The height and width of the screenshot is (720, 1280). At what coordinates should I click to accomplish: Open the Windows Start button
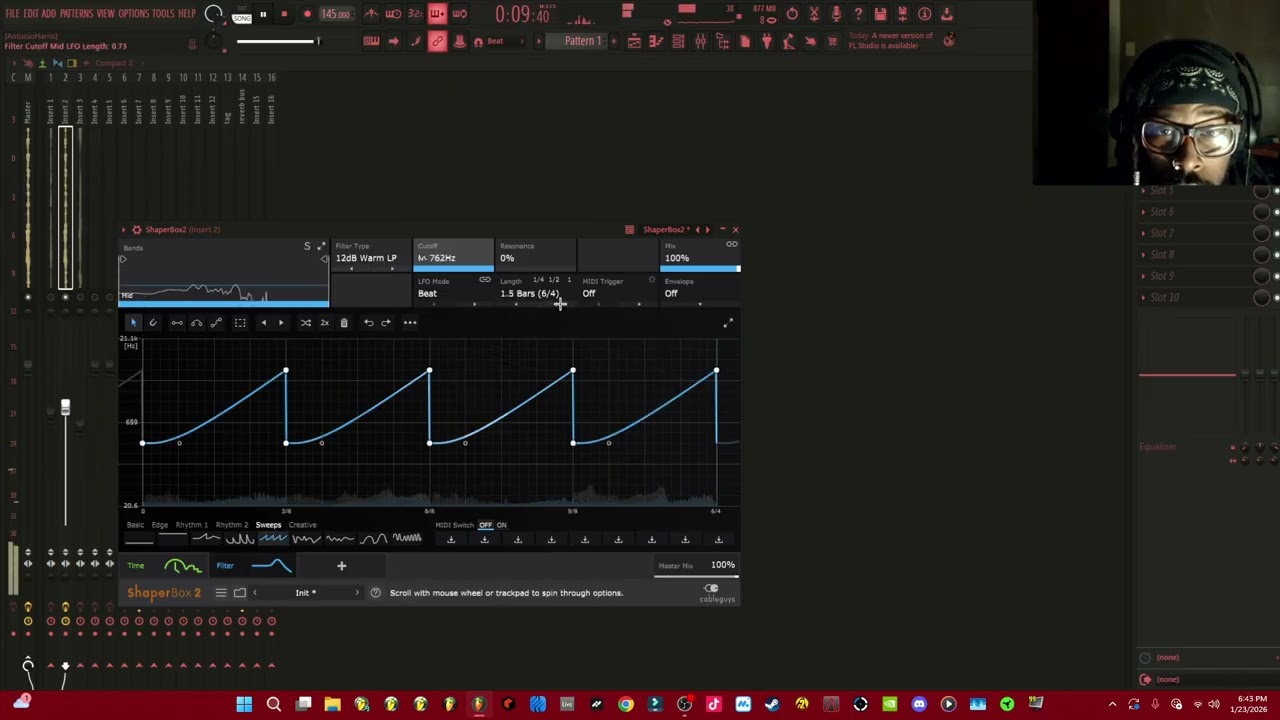coord(244,705)
